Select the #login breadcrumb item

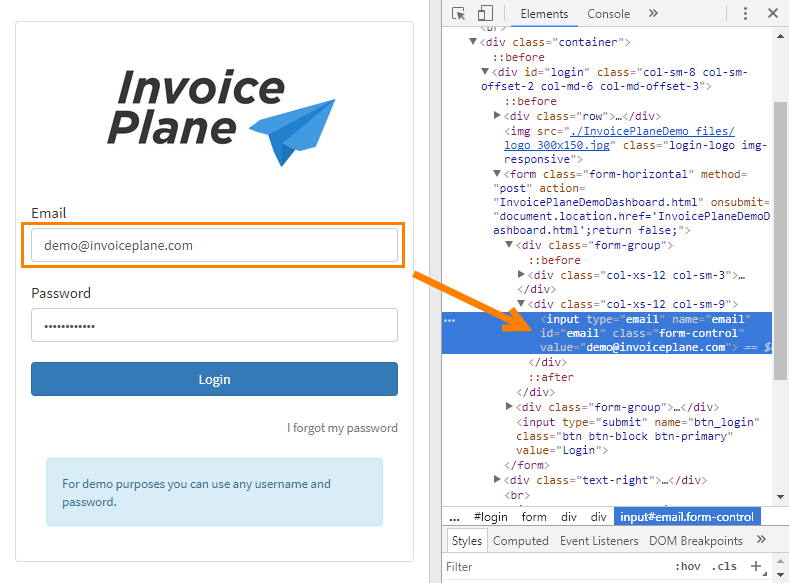click(491, 517)
